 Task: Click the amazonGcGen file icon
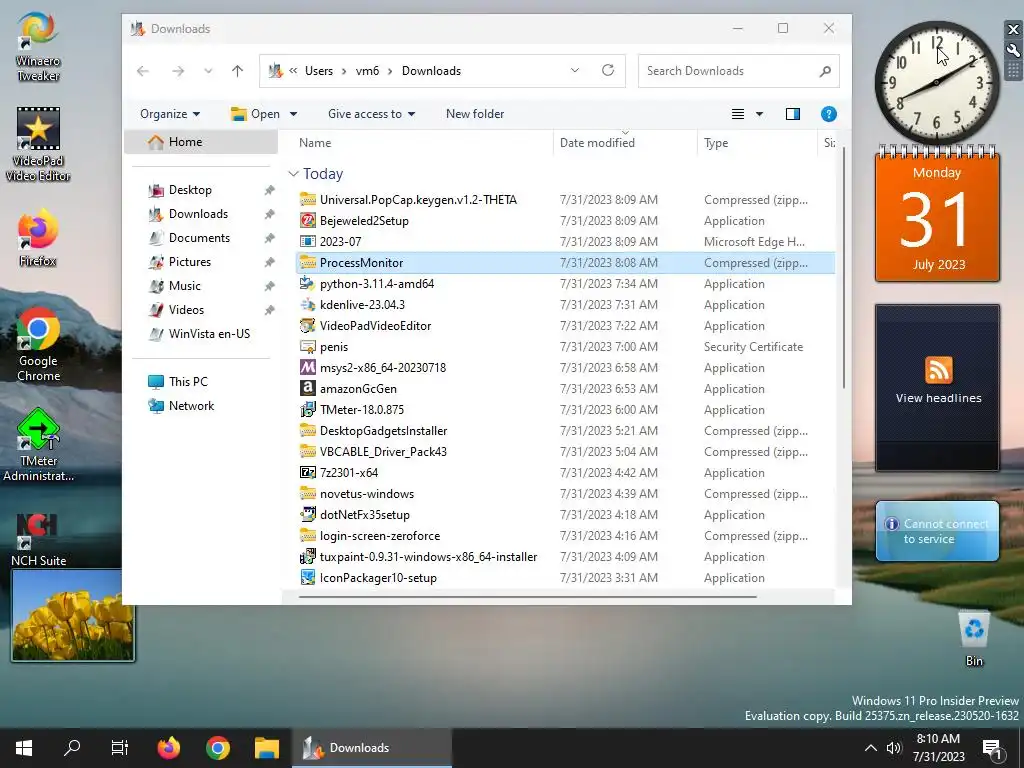tap(308, 389)
